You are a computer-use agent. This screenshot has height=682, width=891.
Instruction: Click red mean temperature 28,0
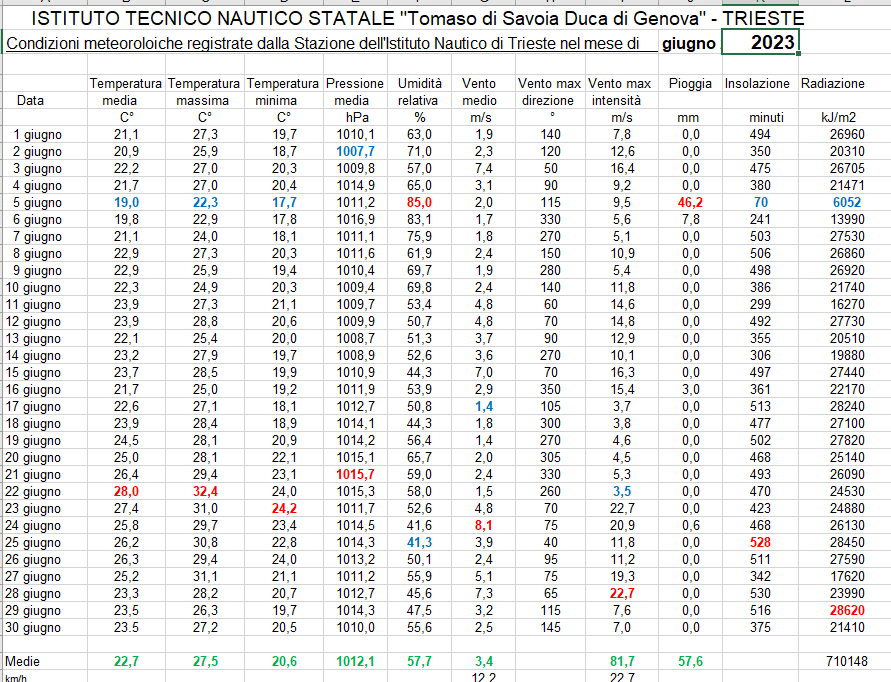(x=126, y=492)
